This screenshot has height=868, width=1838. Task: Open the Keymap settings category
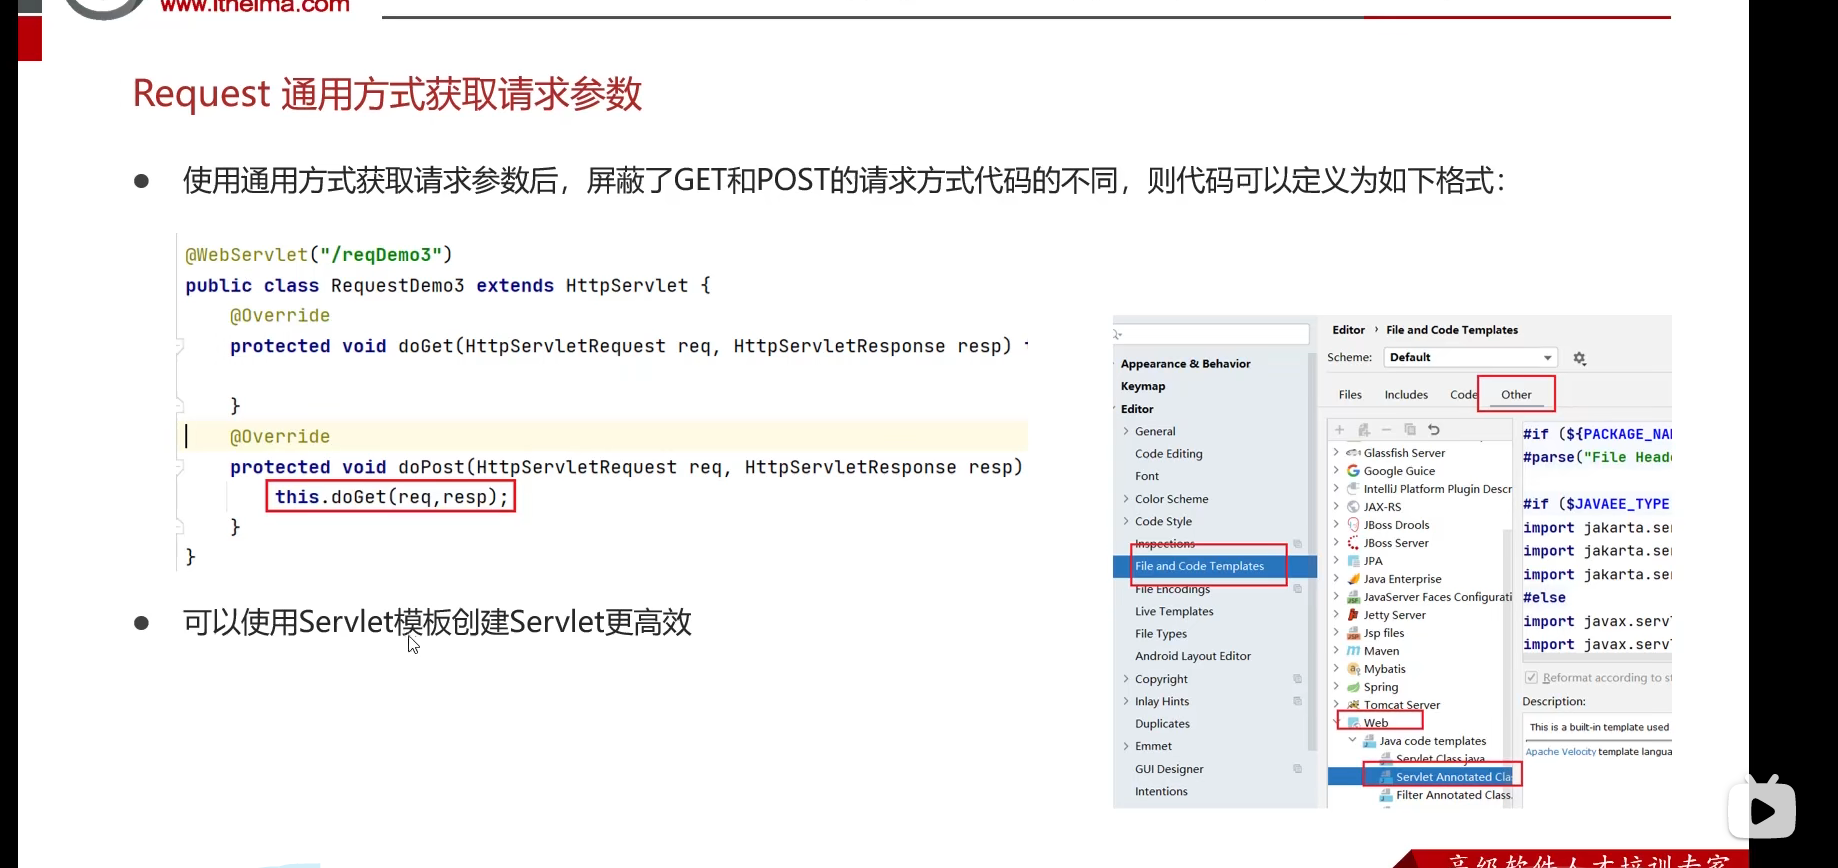click(x=1143, y=386)
